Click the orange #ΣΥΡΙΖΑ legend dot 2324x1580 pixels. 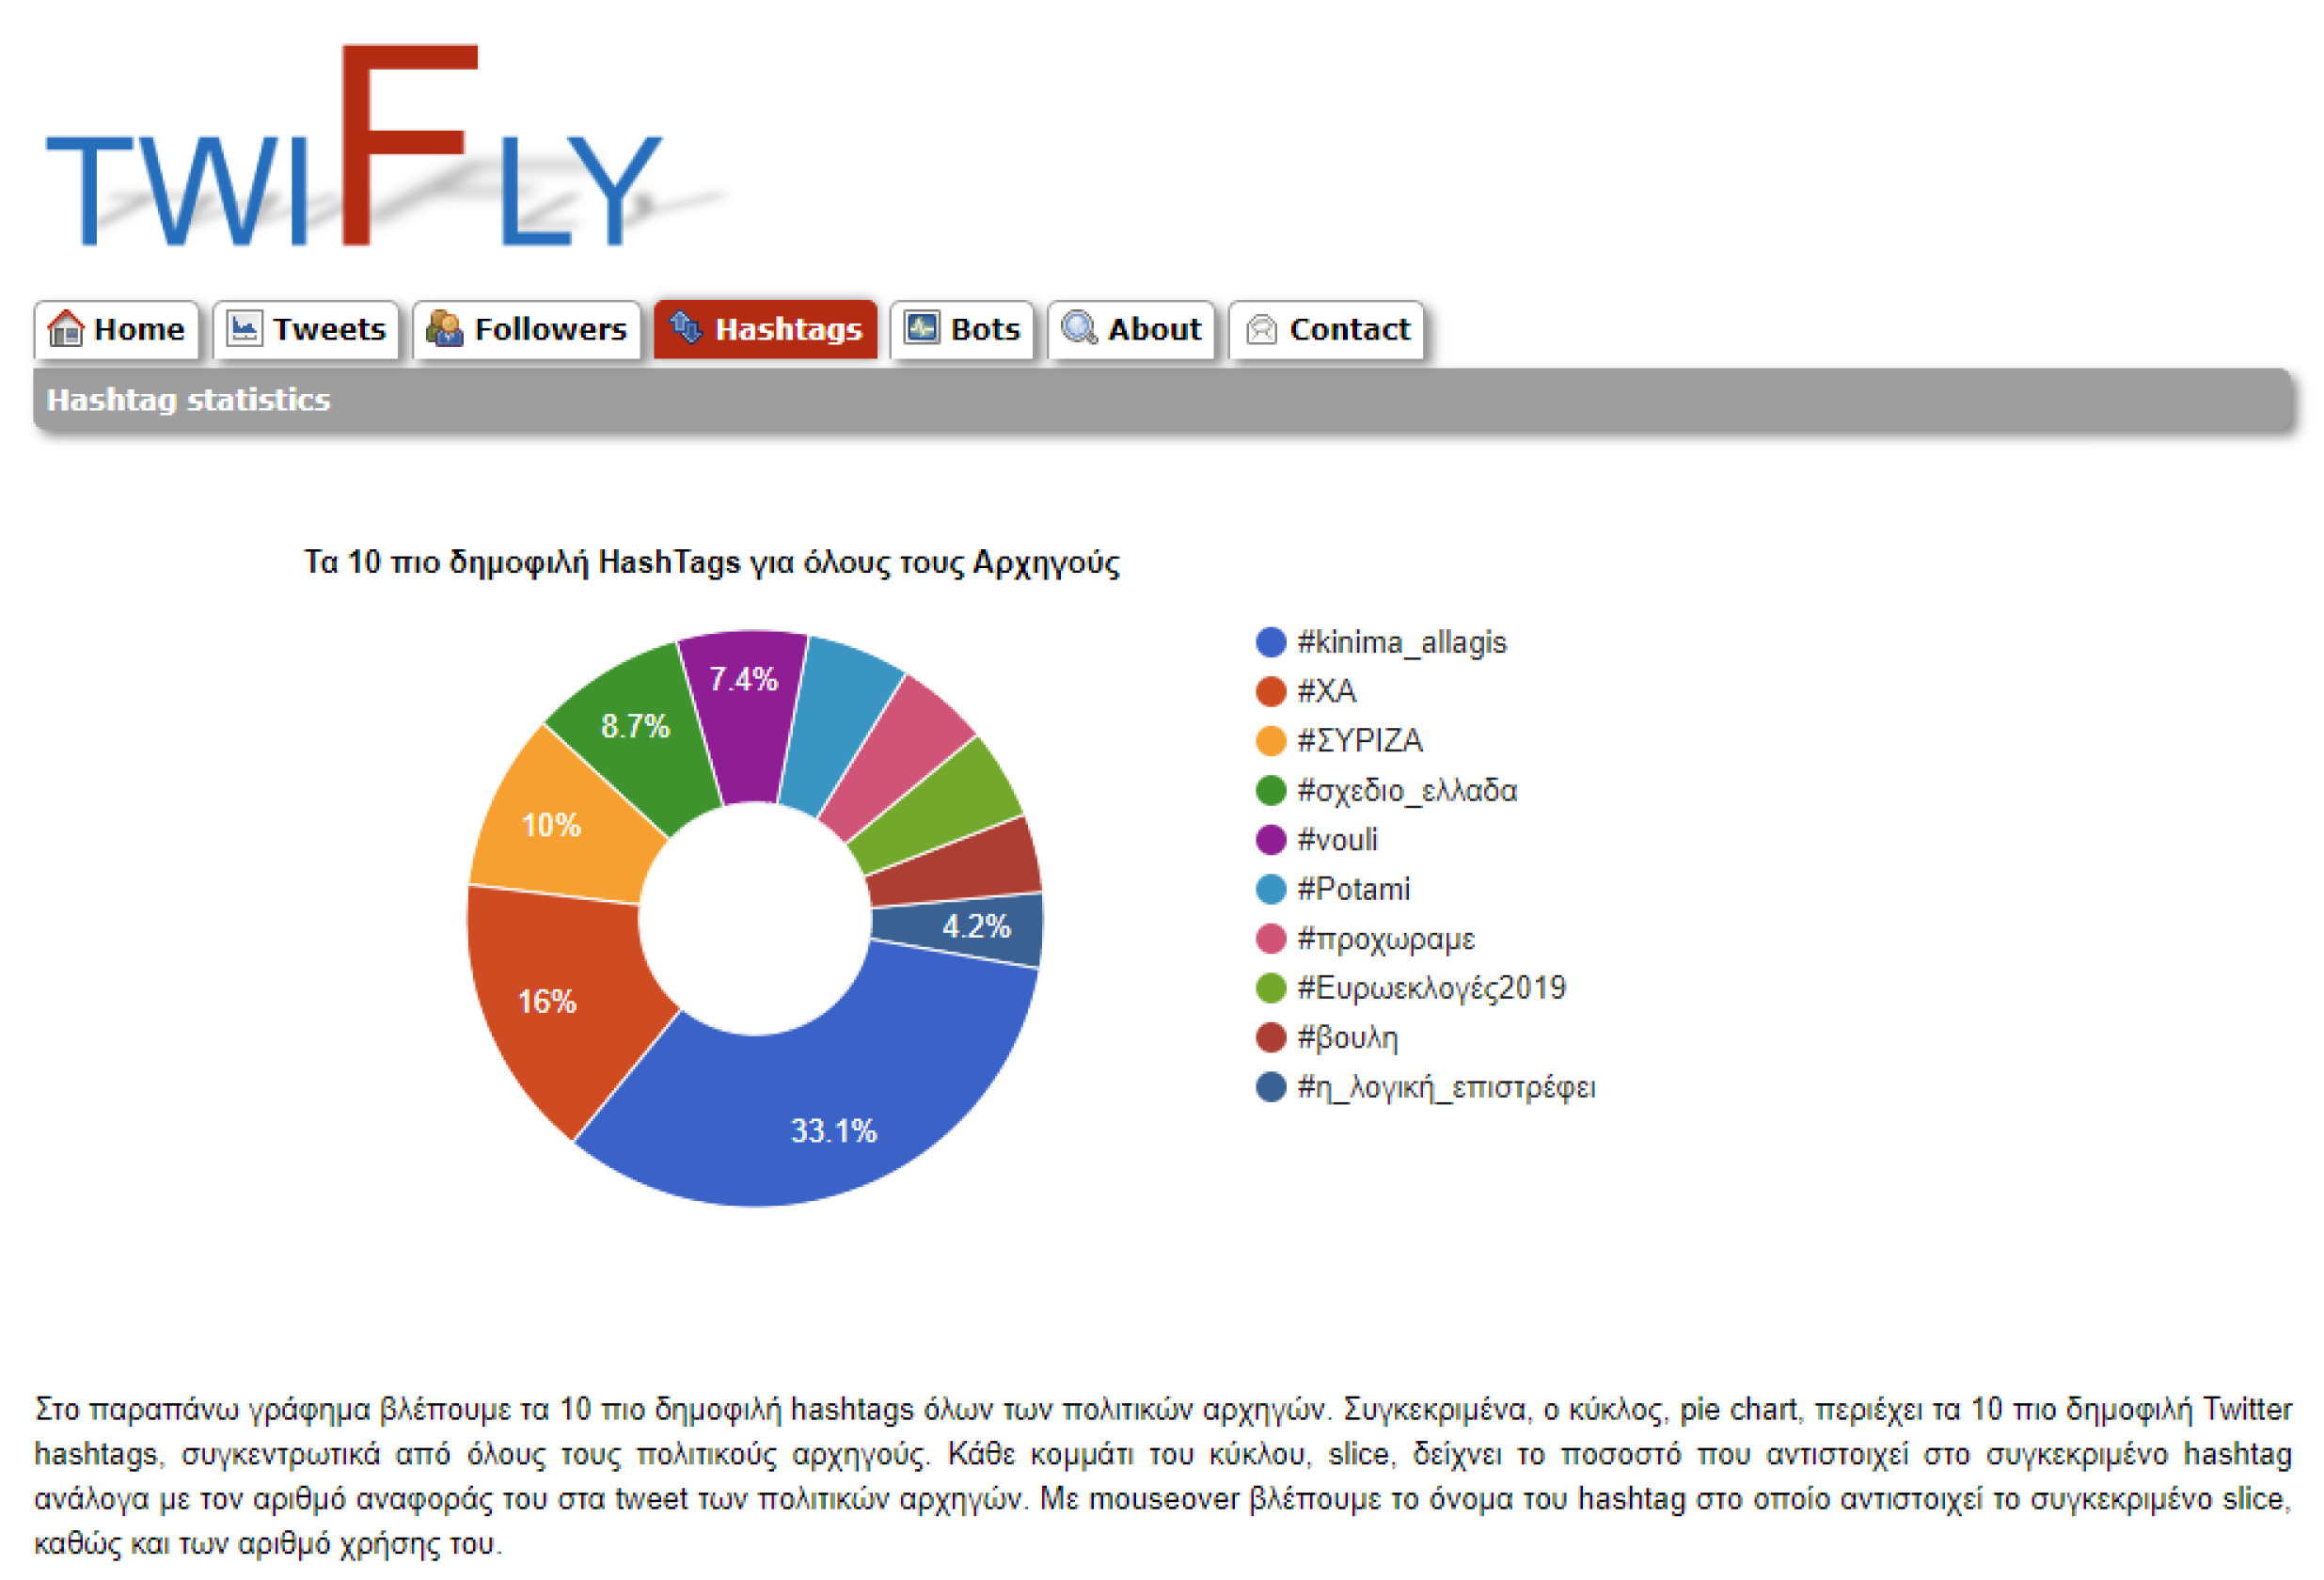click(x=1270, y=741)
